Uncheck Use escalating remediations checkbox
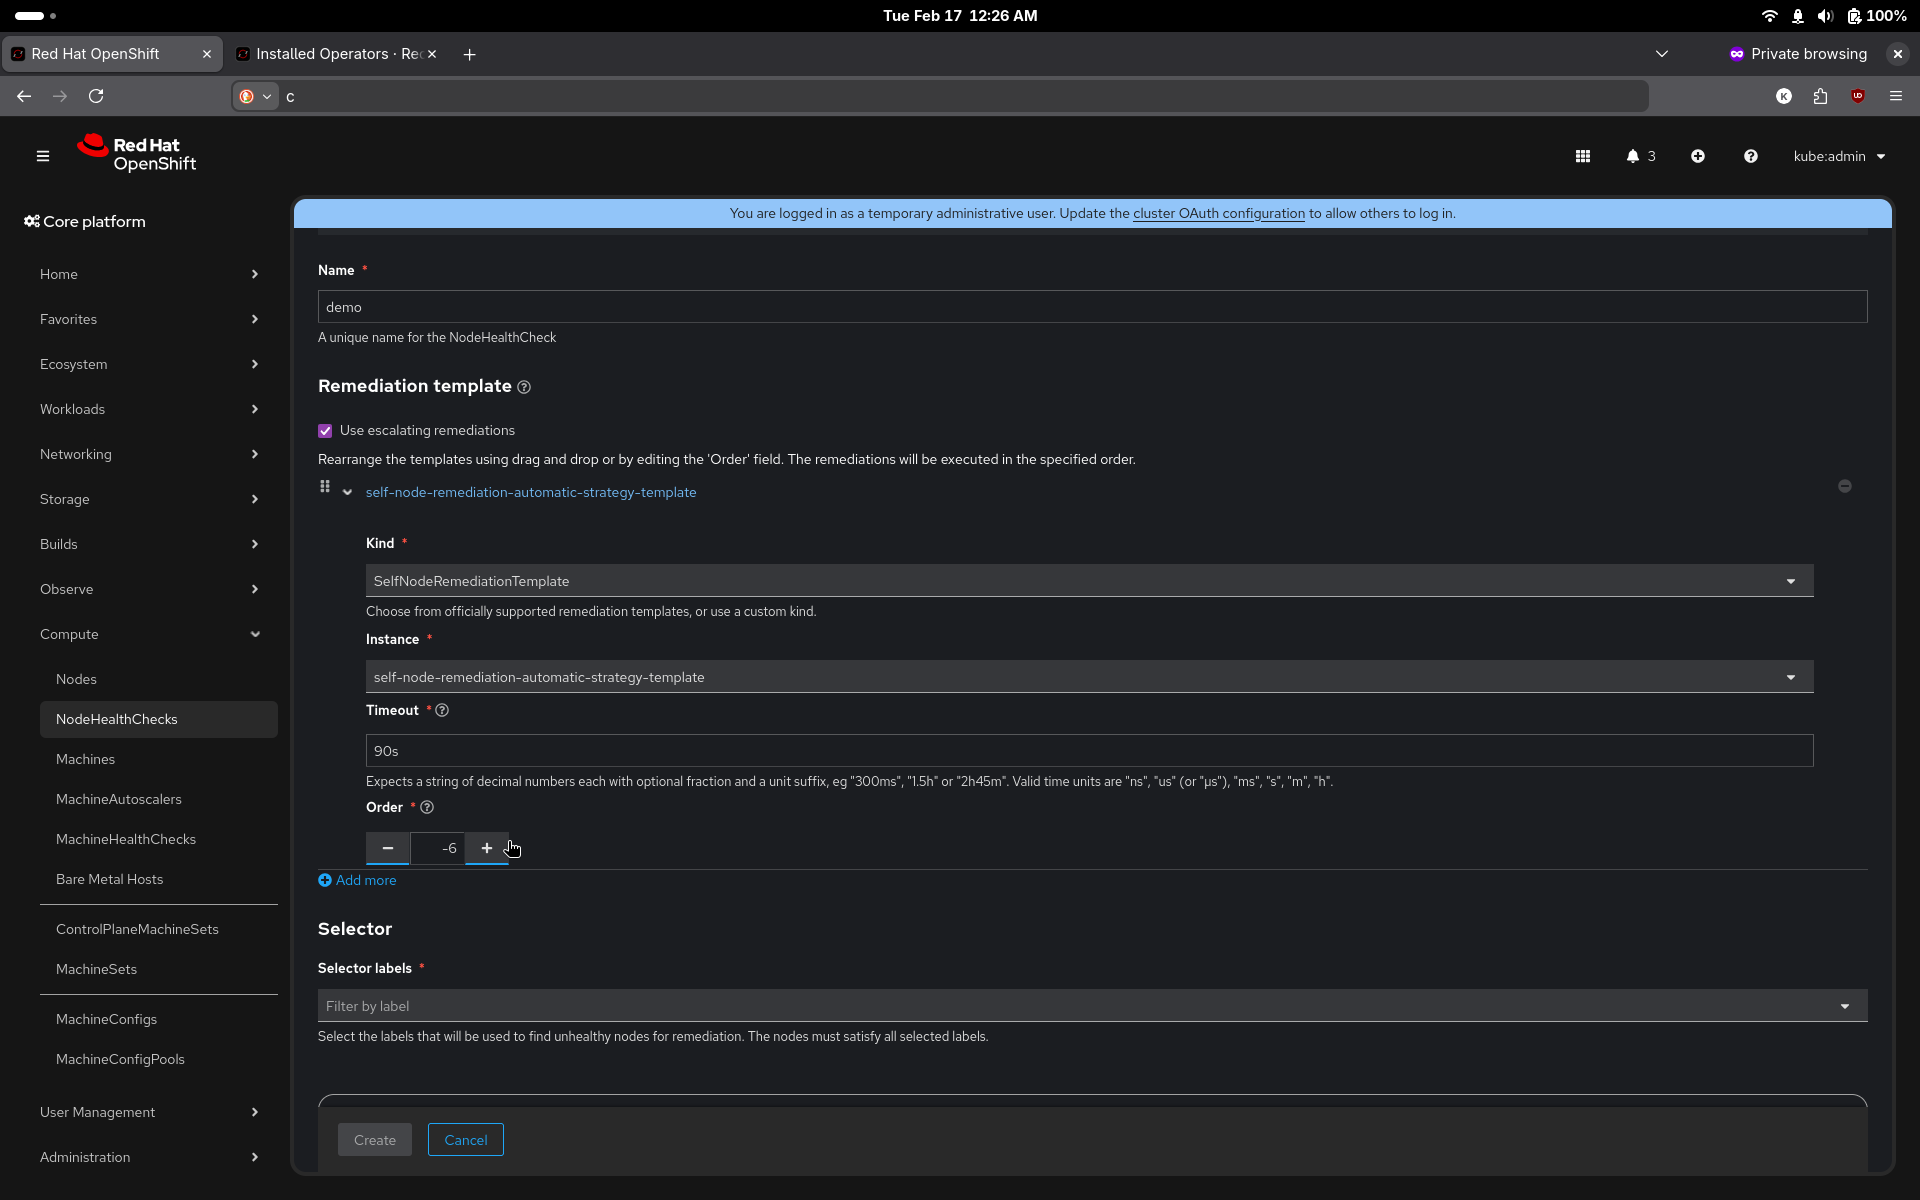The width and height of the screenshot is (1920, 1200). coord(325,431)
